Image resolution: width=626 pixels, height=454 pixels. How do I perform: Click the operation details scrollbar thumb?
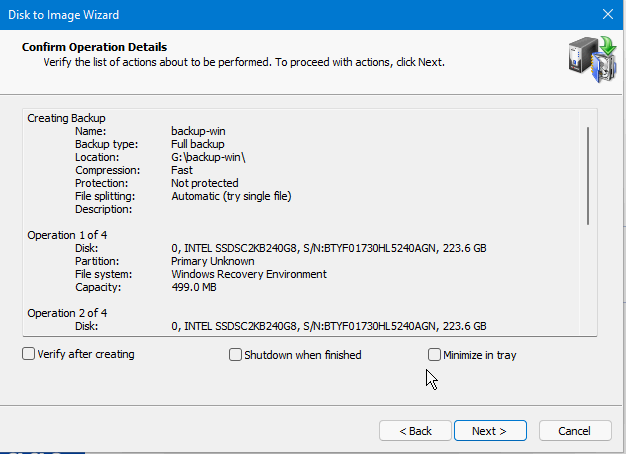pos(588,176)
